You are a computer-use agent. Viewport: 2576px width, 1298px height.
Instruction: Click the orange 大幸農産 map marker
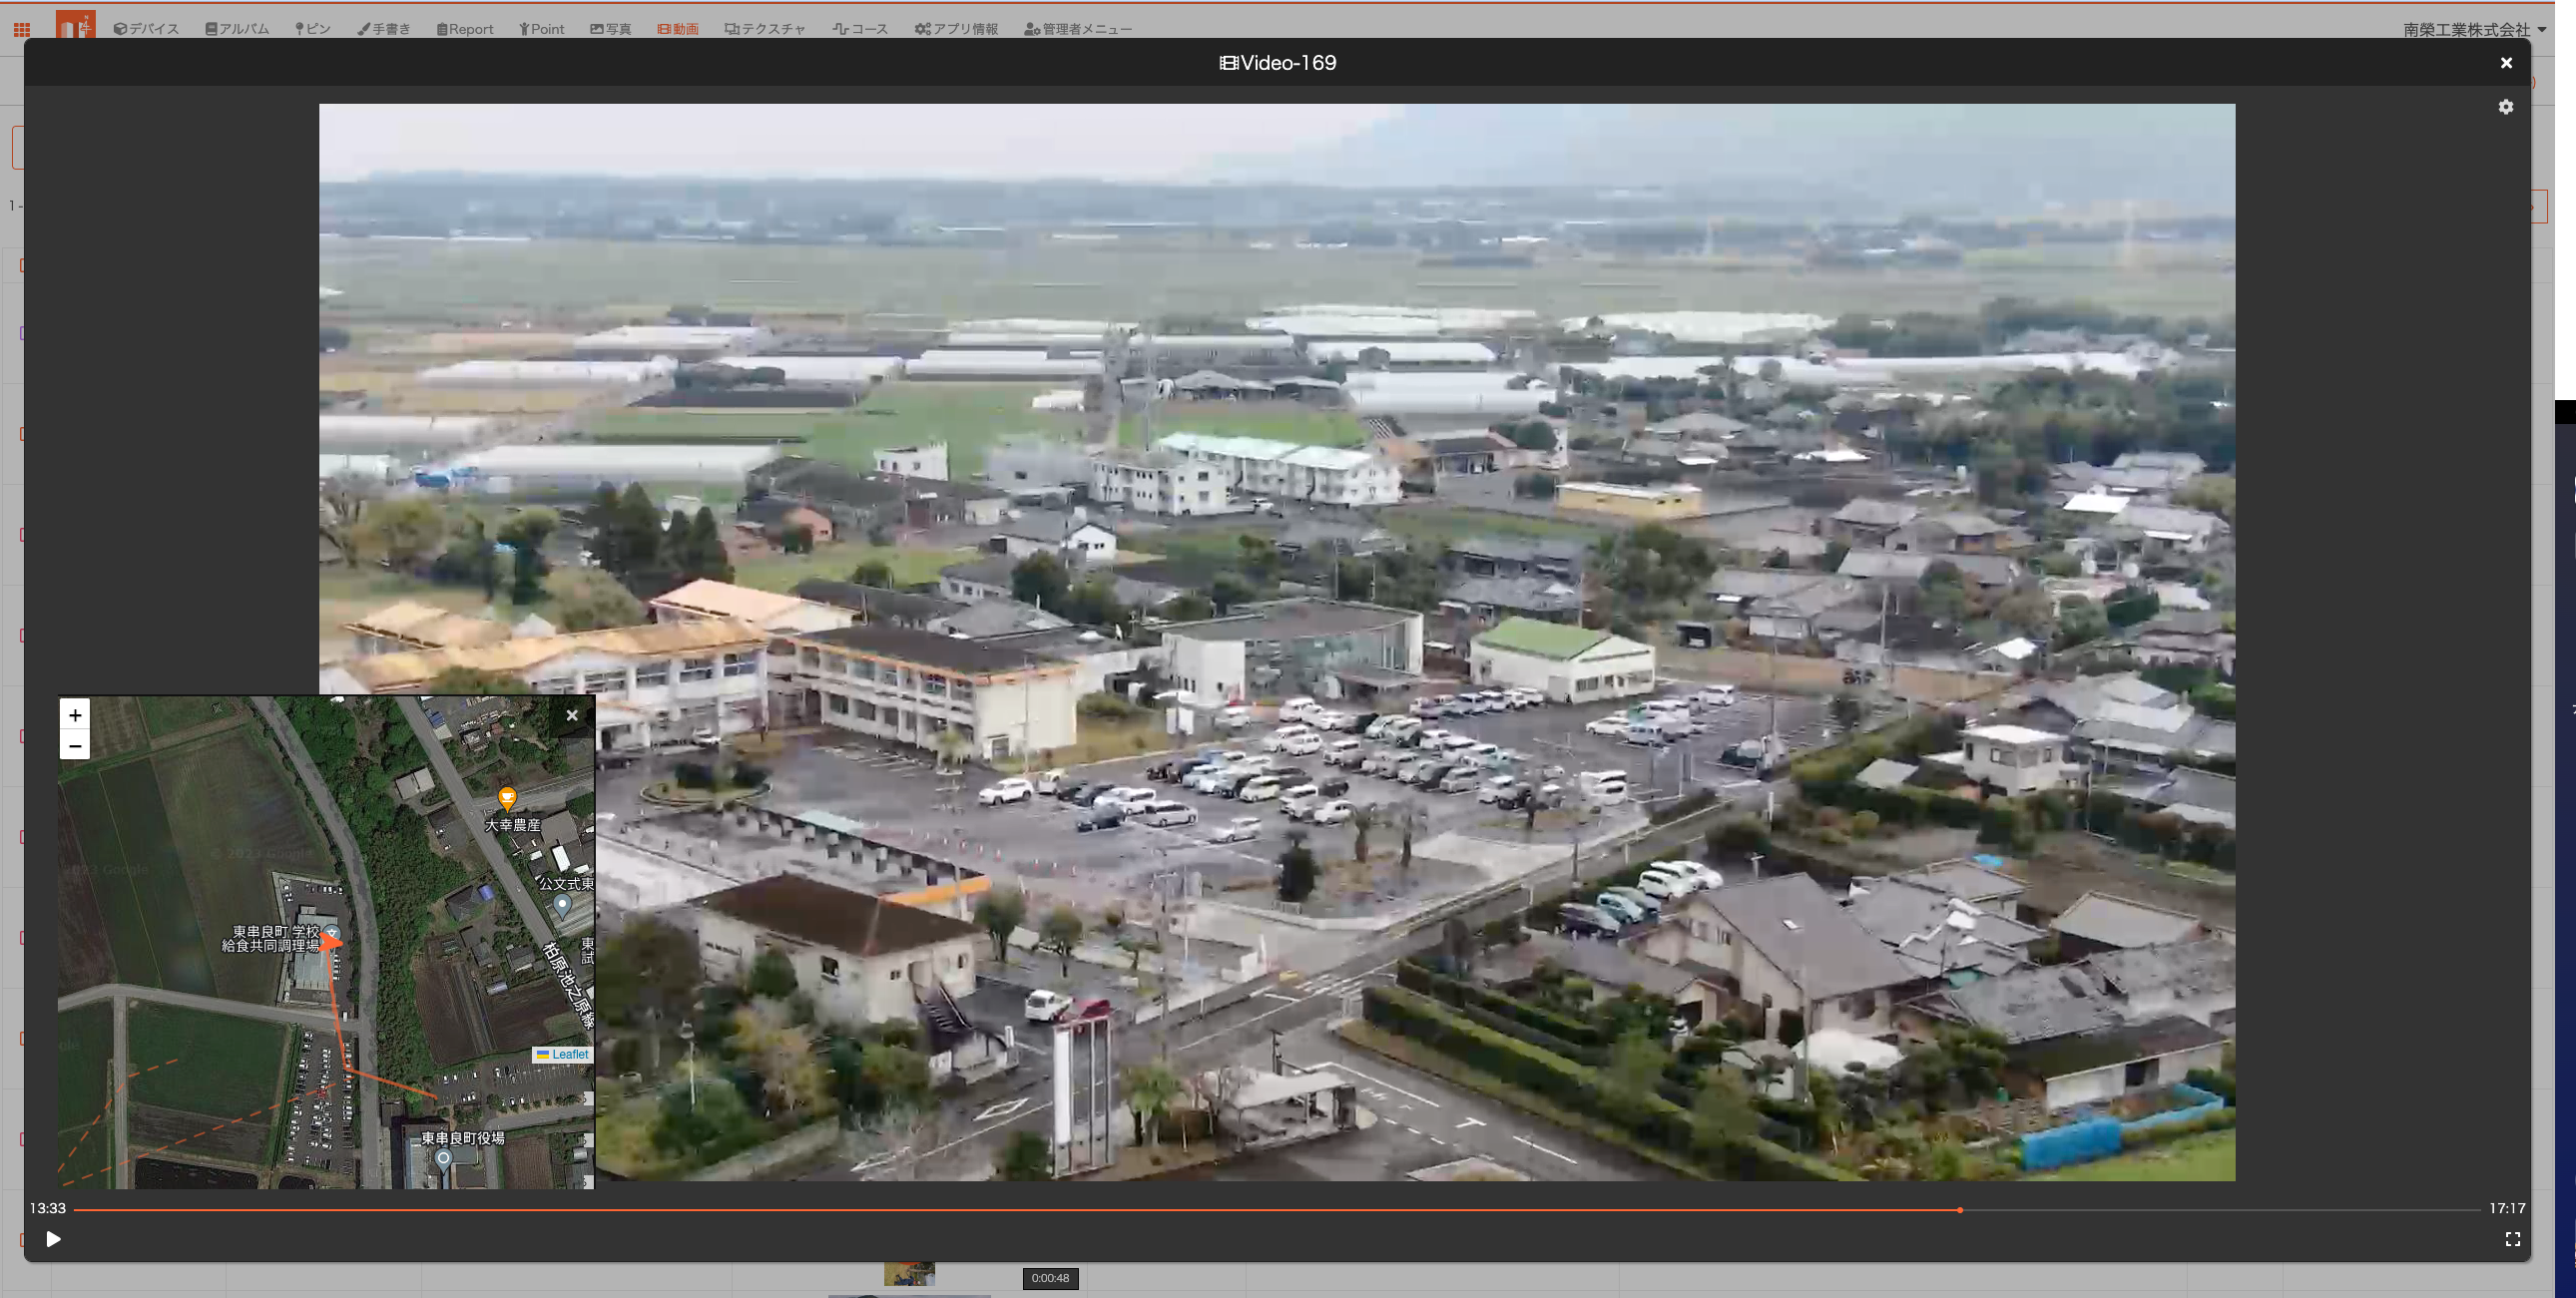point(507,798)
